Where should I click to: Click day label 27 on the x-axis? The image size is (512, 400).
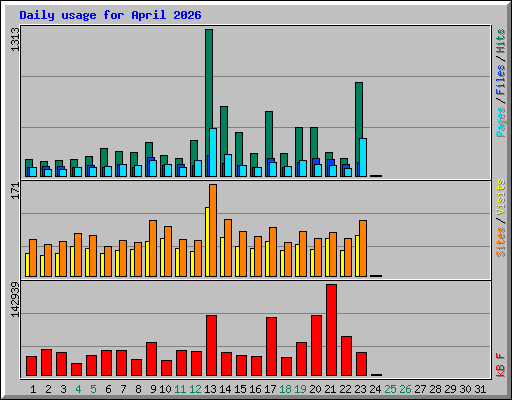click(420, 389)
